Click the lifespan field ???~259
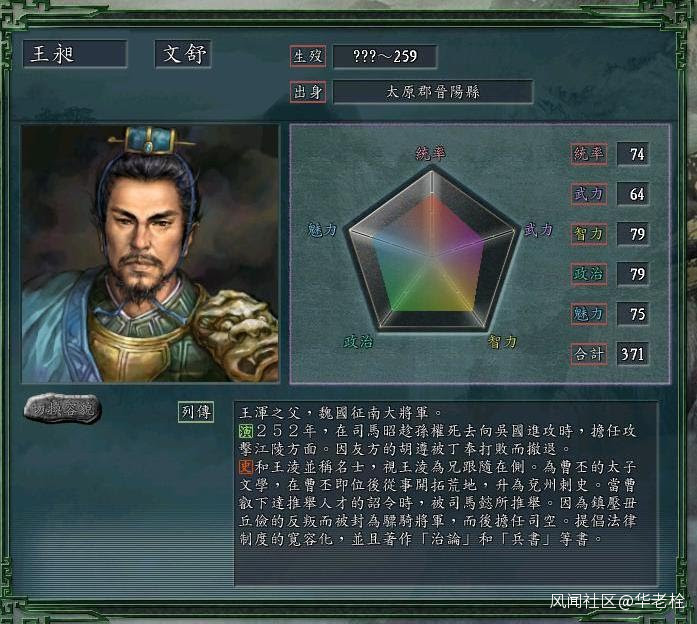Screen dimensions: 697x624 click(385, 56)
